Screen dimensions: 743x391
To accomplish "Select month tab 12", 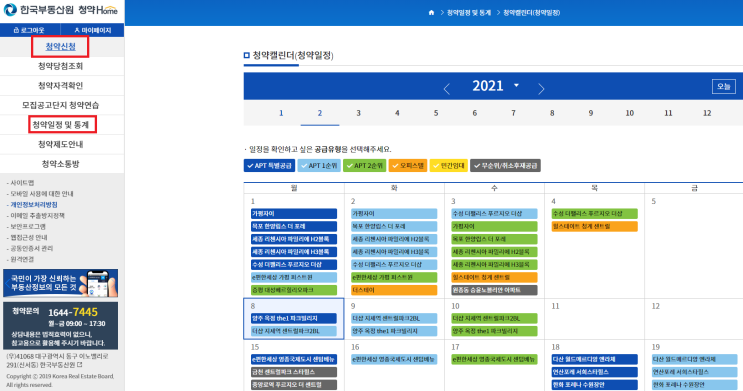I will (707, 113).
